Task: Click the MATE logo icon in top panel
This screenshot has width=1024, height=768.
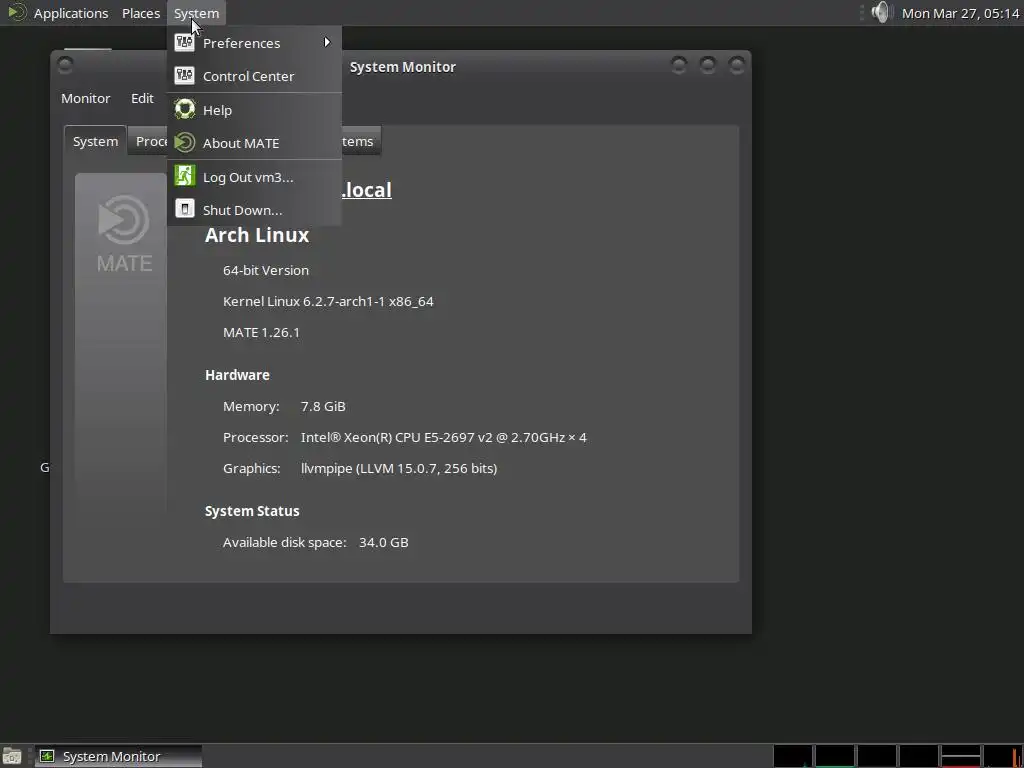Action: (x=16, y=12)
